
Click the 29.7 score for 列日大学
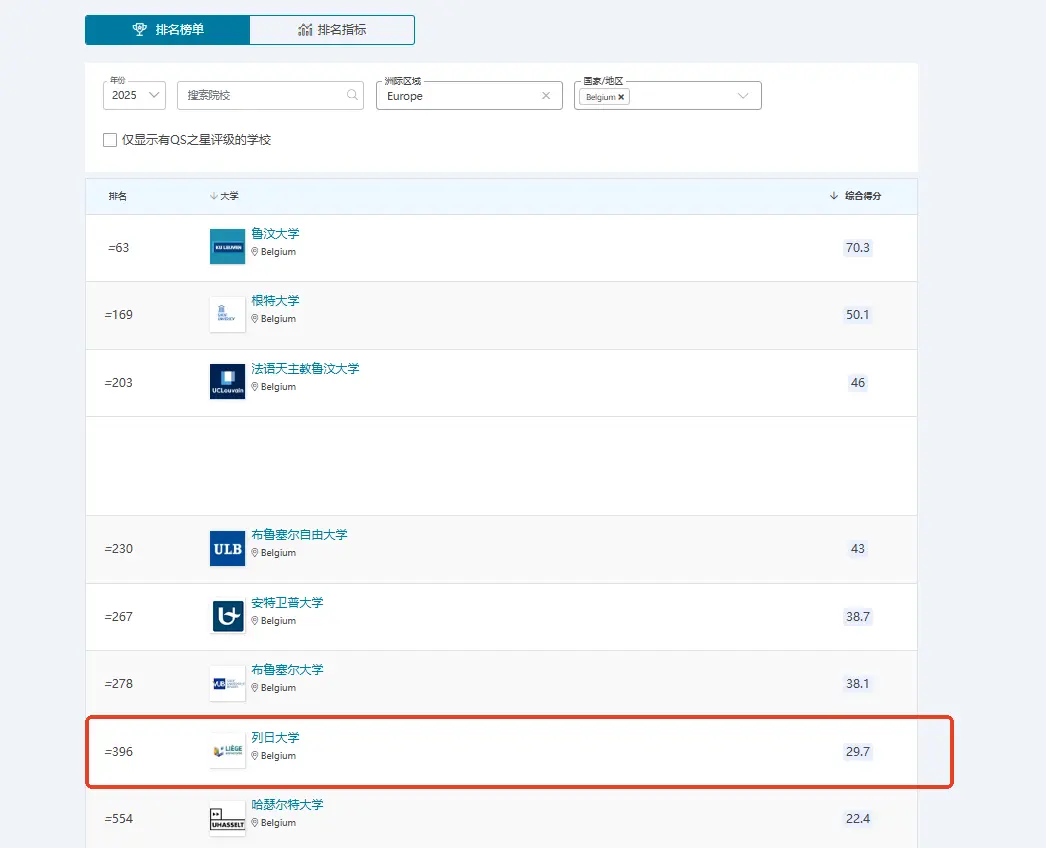(x=857, y=752)
